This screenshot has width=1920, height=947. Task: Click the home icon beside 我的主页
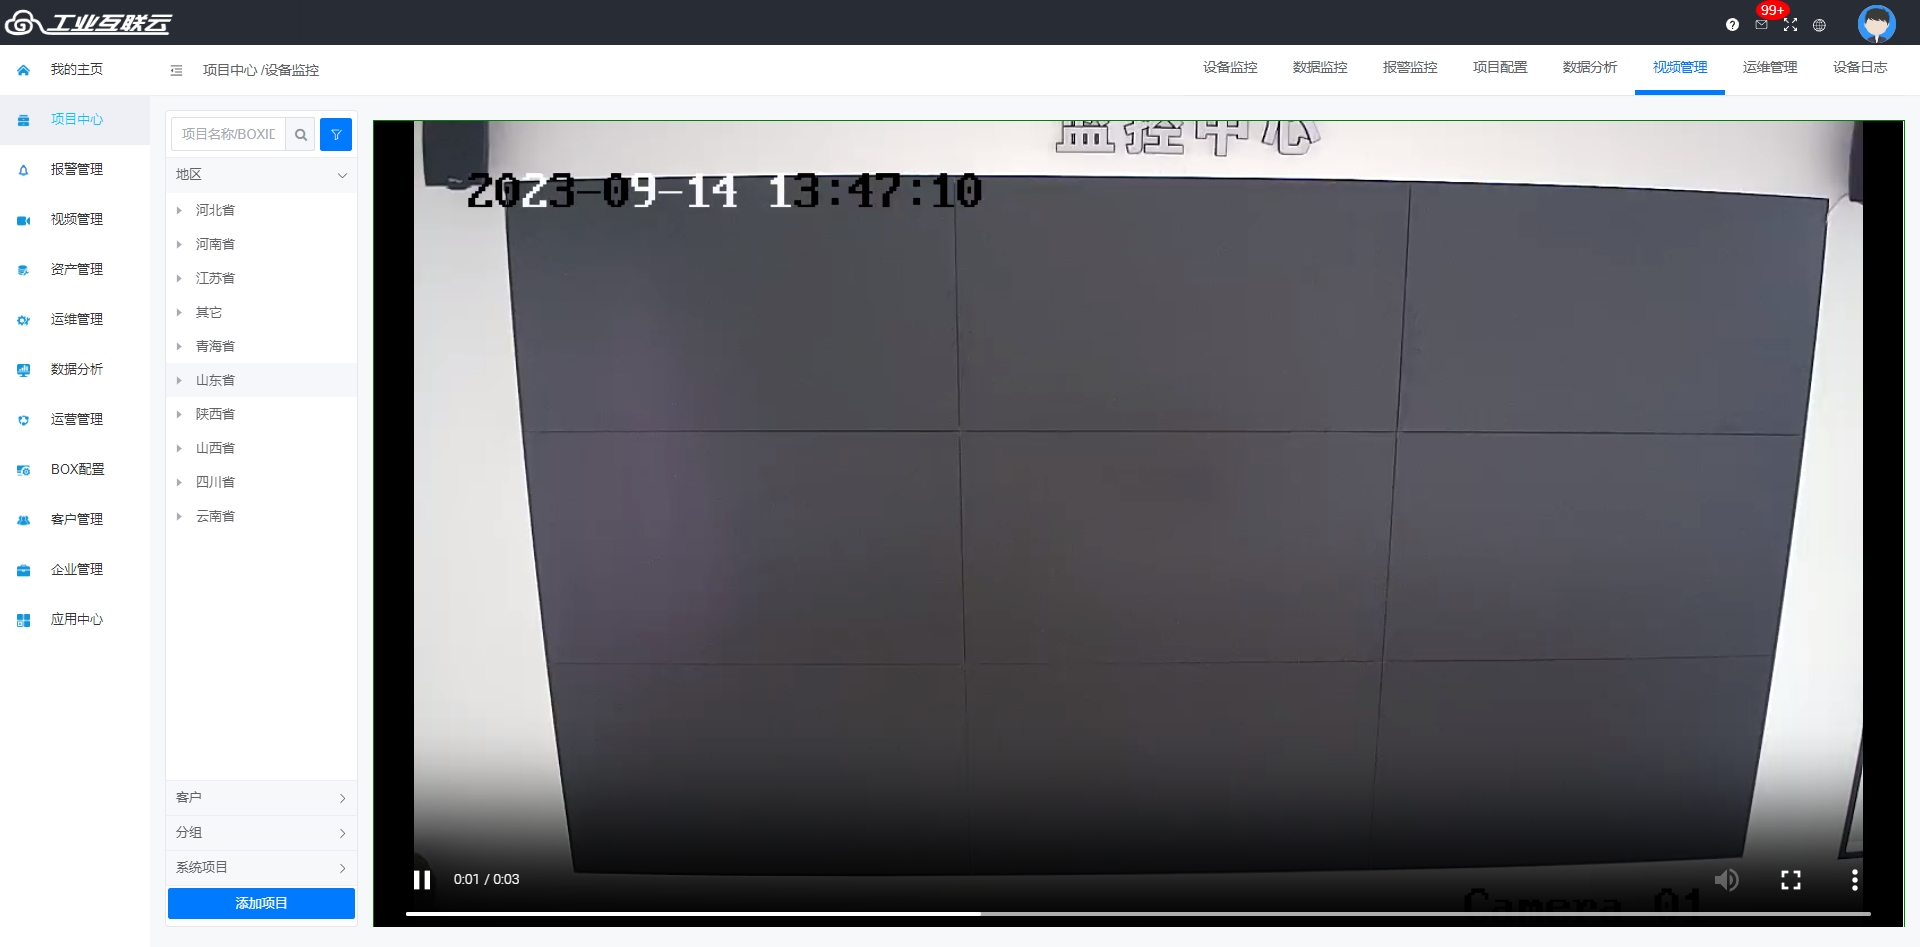click(23, 70)
